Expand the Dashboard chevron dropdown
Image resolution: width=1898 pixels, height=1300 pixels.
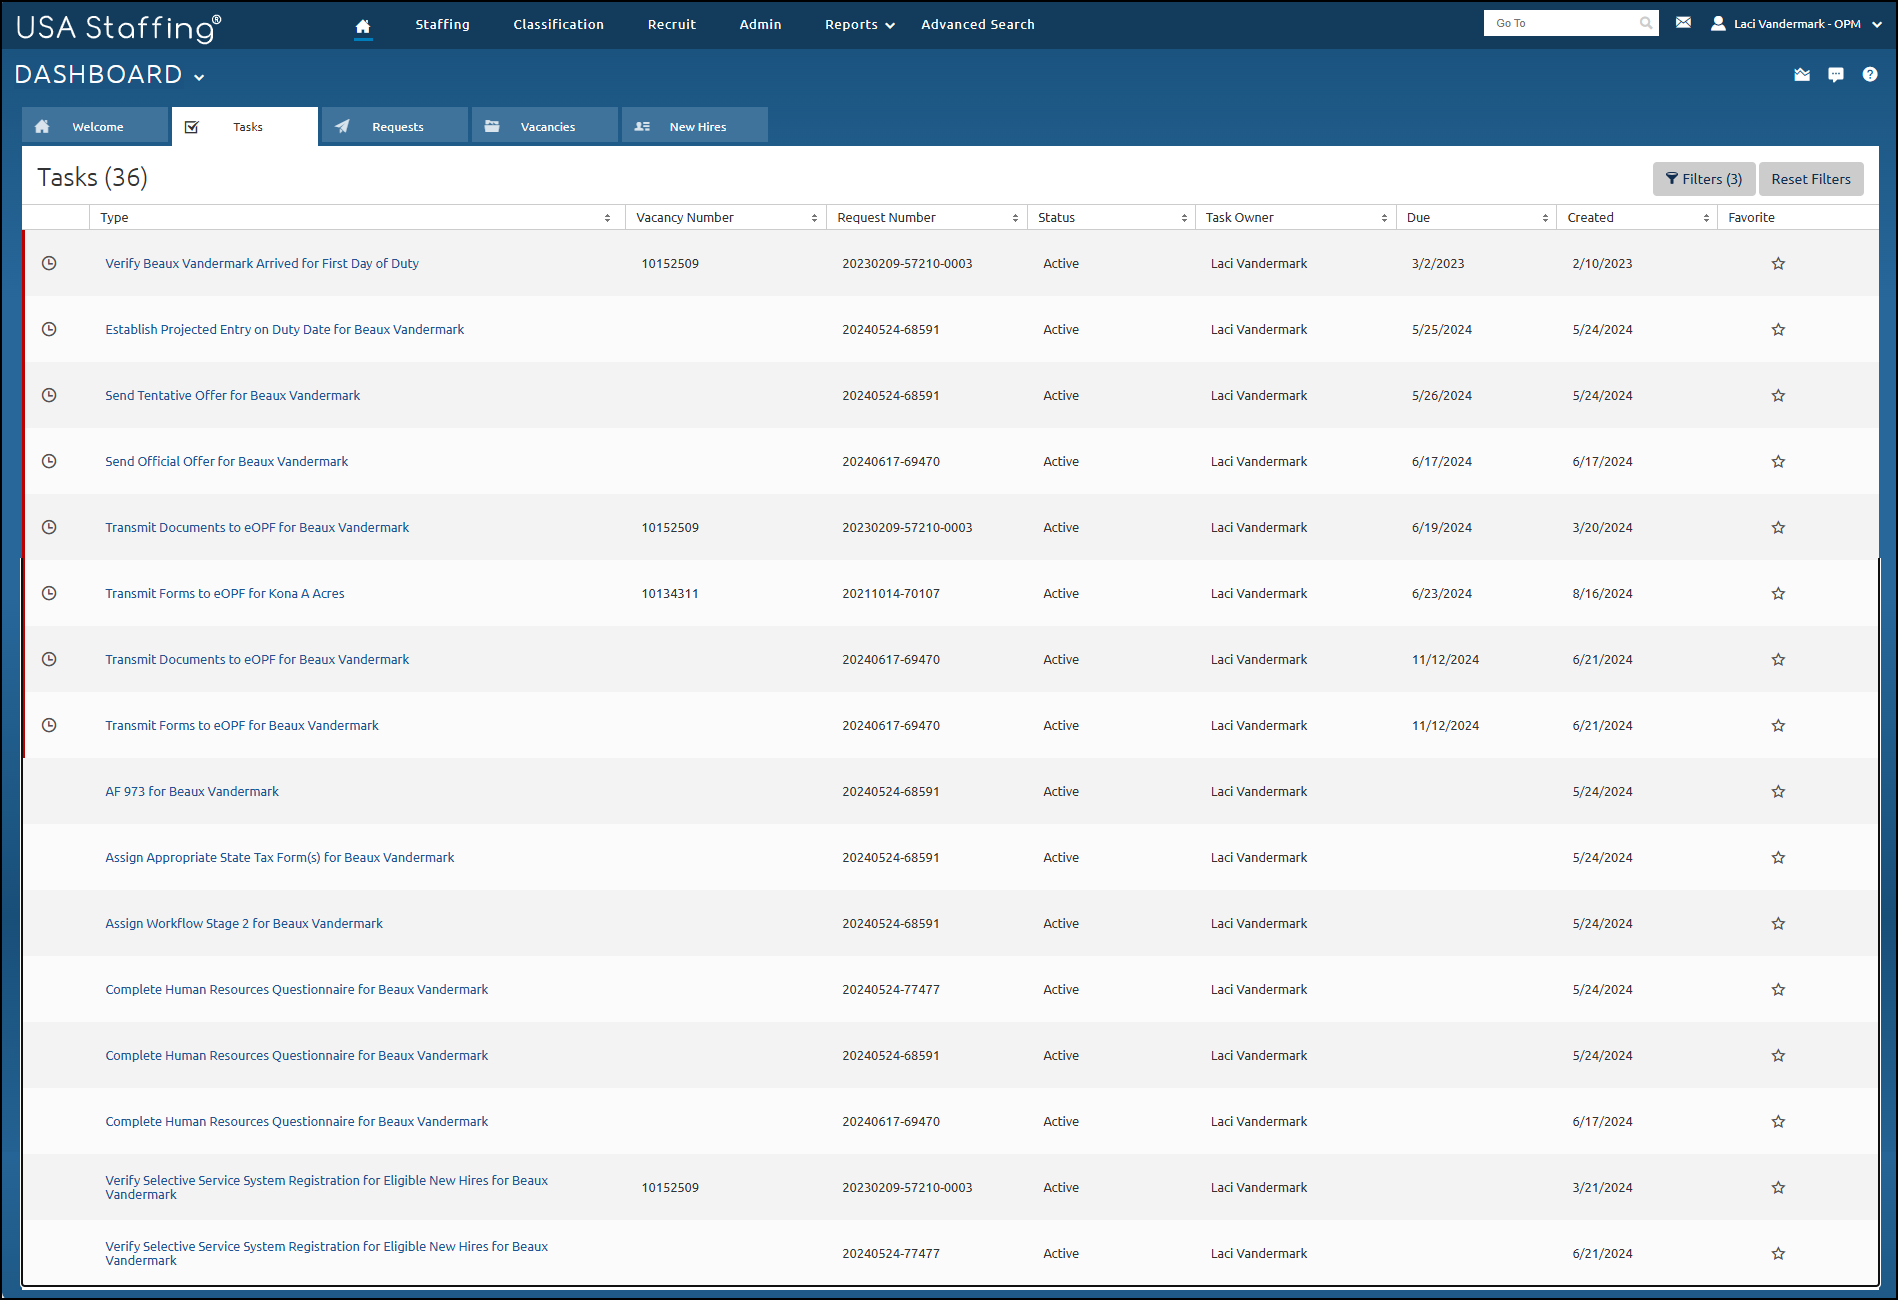[x=200, y=76]
